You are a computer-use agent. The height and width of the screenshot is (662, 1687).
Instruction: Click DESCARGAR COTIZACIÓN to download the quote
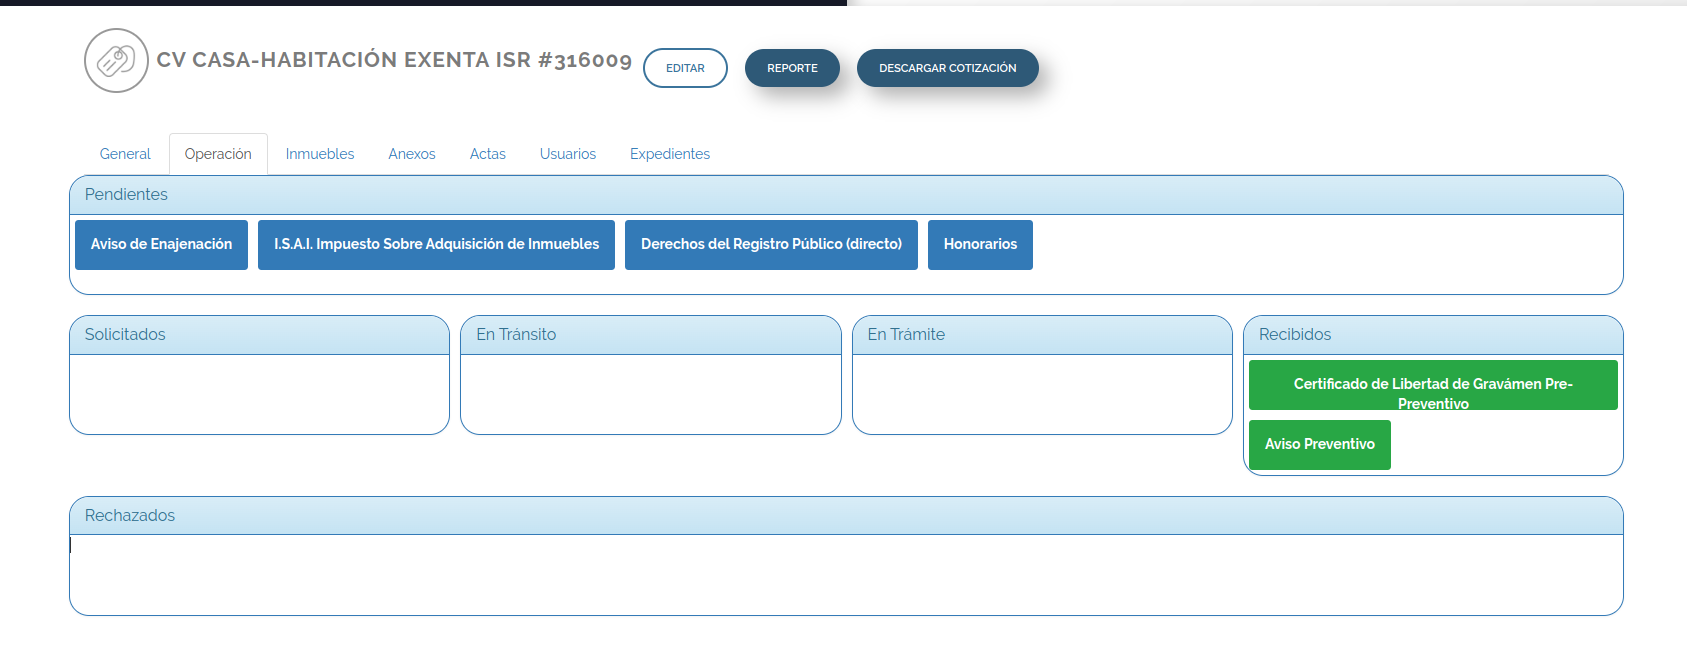click(x=947, y=68)
